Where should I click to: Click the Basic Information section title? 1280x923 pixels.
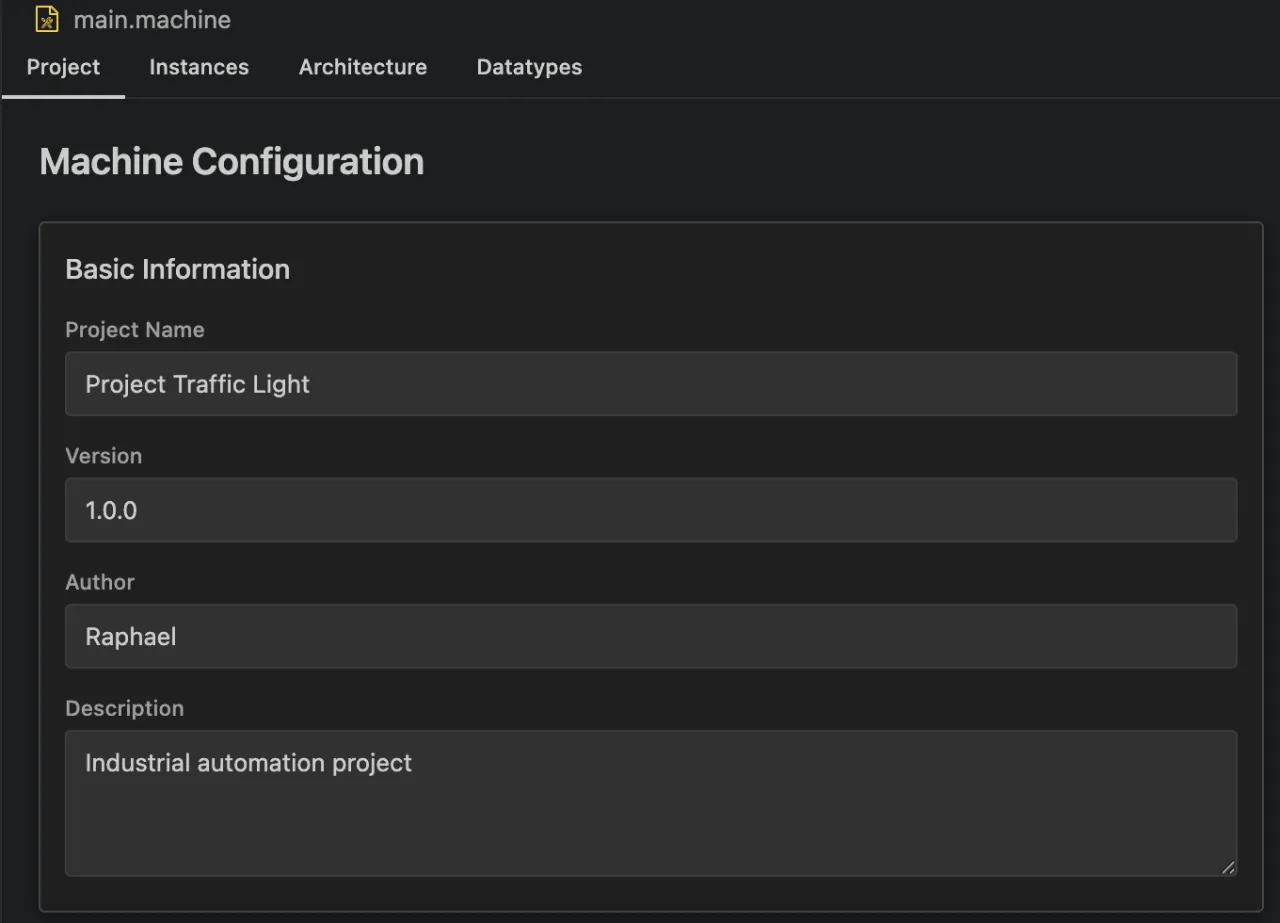pyautogui.click(x=177, y=269)
